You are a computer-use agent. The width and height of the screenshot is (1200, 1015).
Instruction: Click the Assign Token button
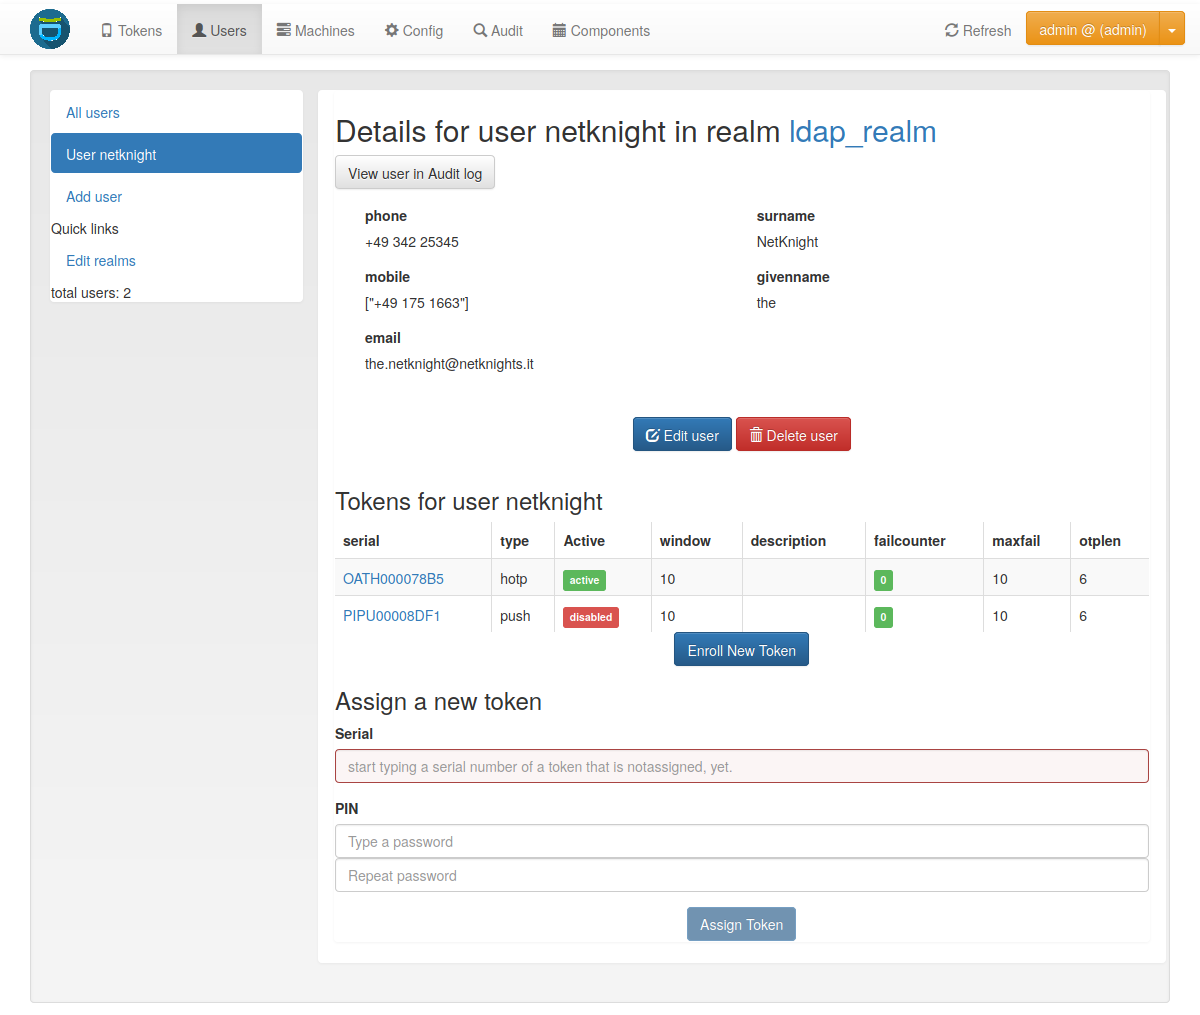pos(741,924)
